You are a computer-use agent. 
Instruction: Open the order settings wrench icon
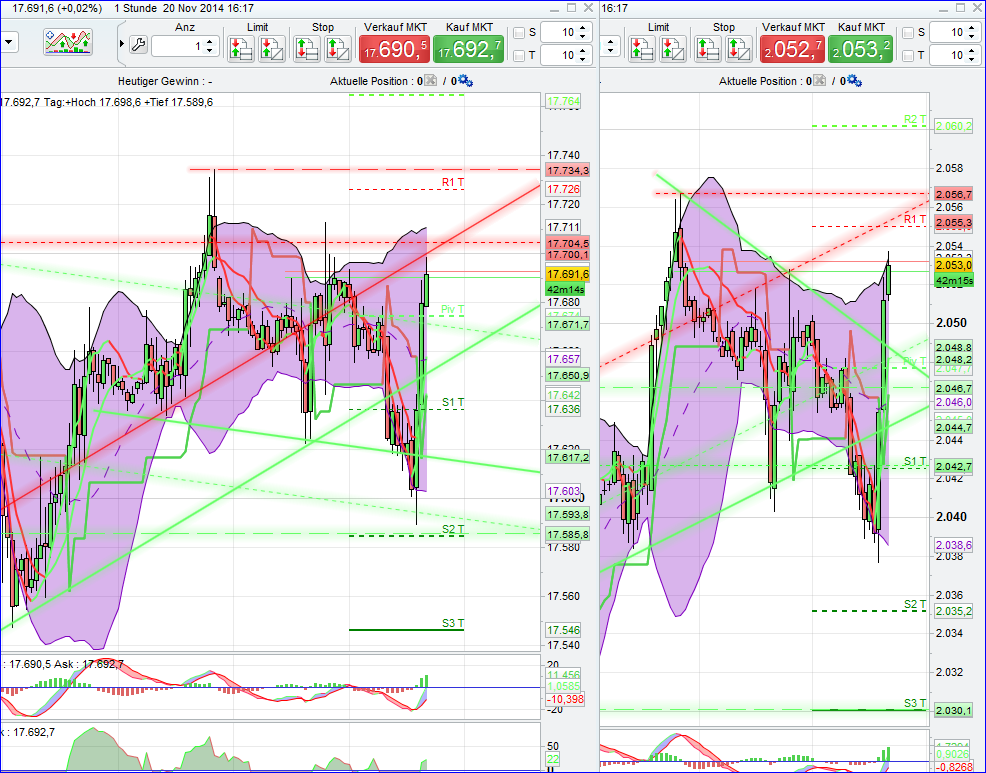[x=141, y=46]
